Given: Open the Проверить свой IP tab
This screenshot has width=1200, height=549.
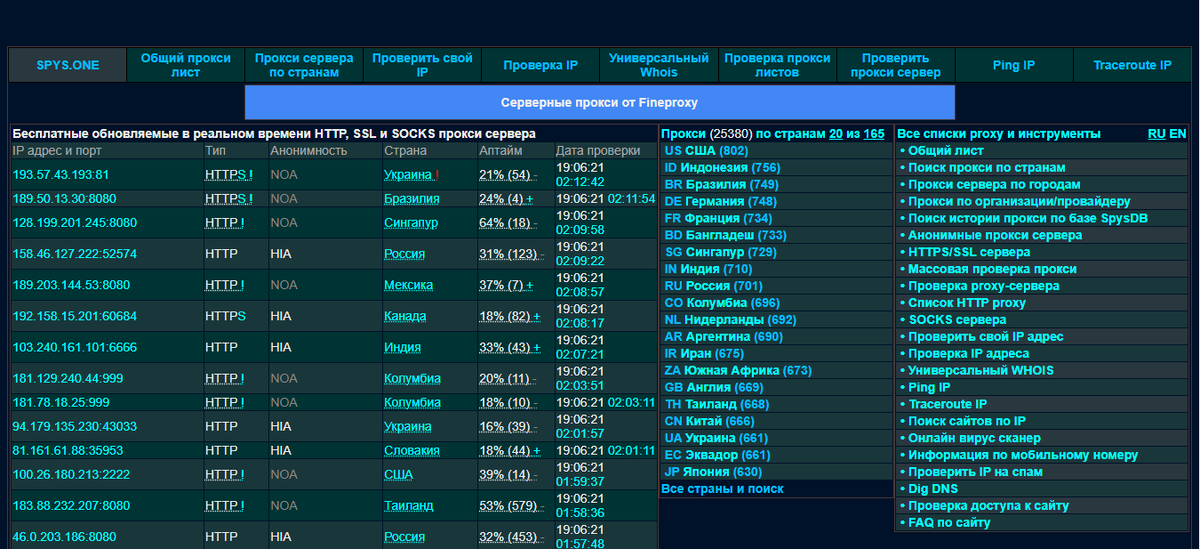Looking at the screenshot, I should coord(422,65).
